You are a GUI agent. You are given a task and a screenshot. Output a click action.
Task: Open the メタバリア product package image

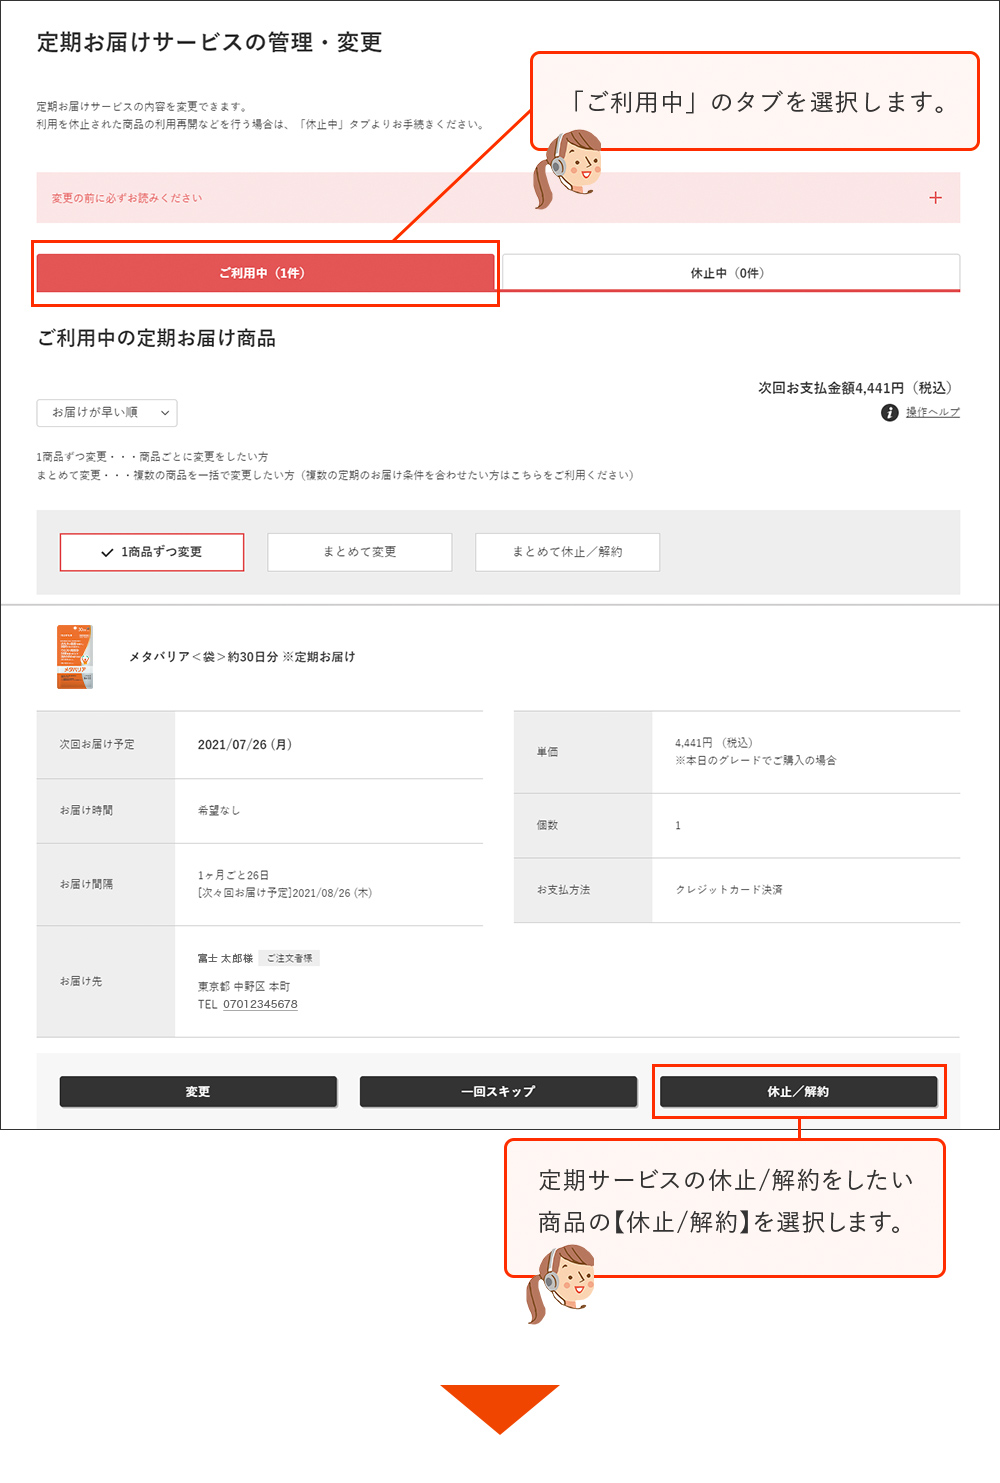coord(75,657)
